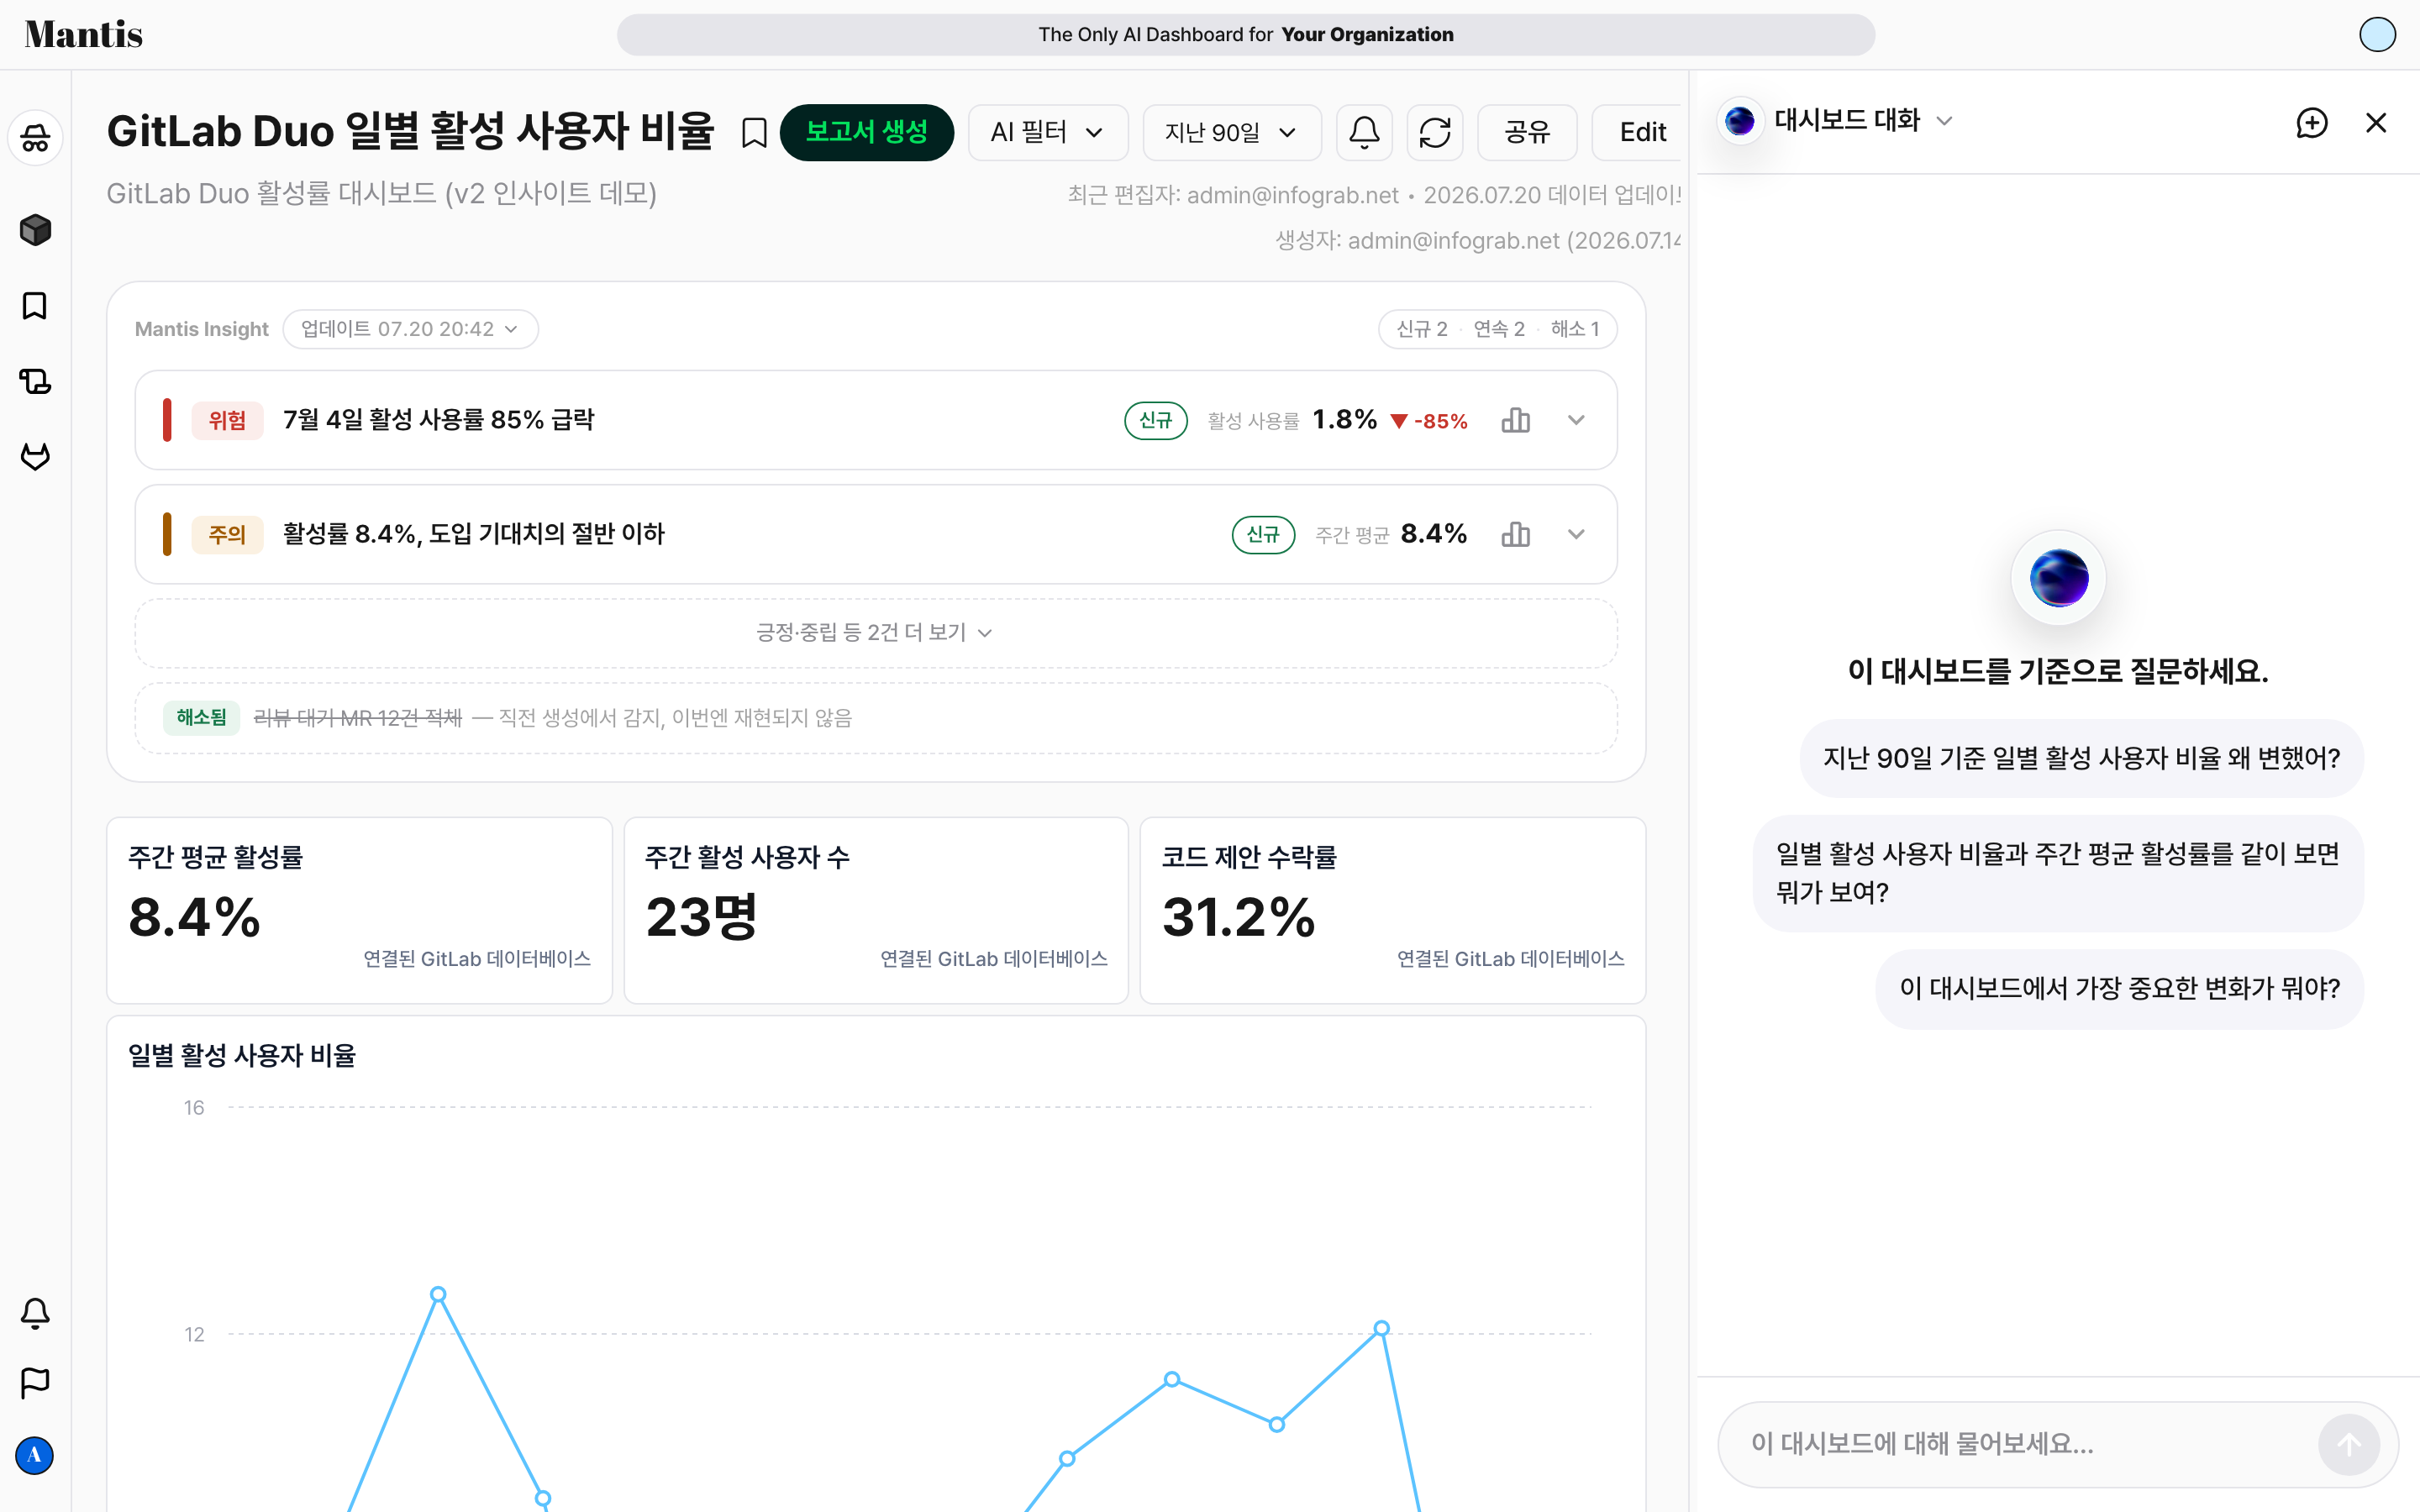Open notifications bell in left sidebar
Screen dimensions: 2420x1512
tap(35, 1313)
